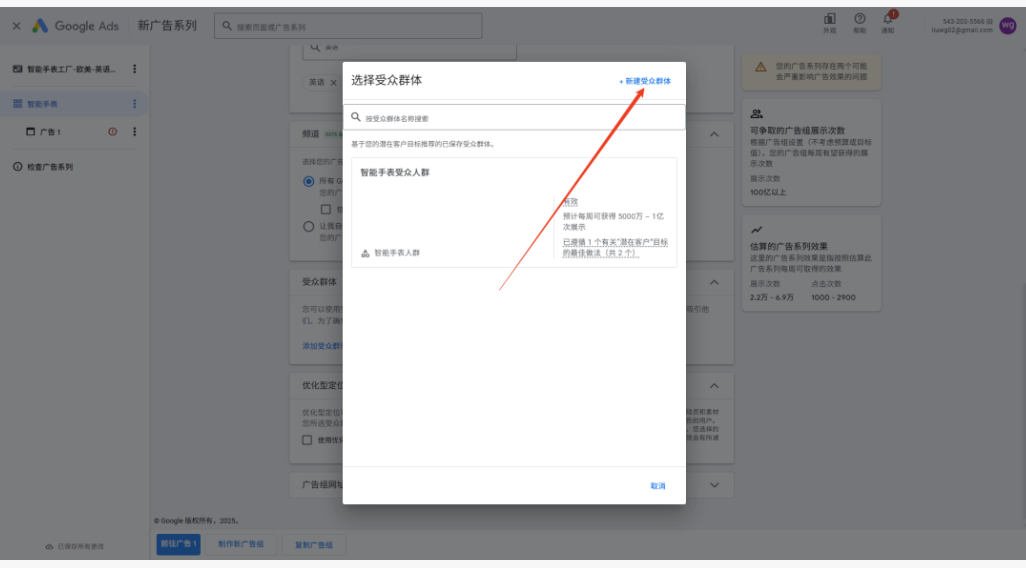Select the first channel radio button
Viewport: 1026px width, 568px height.
click(x=309, y=181)
